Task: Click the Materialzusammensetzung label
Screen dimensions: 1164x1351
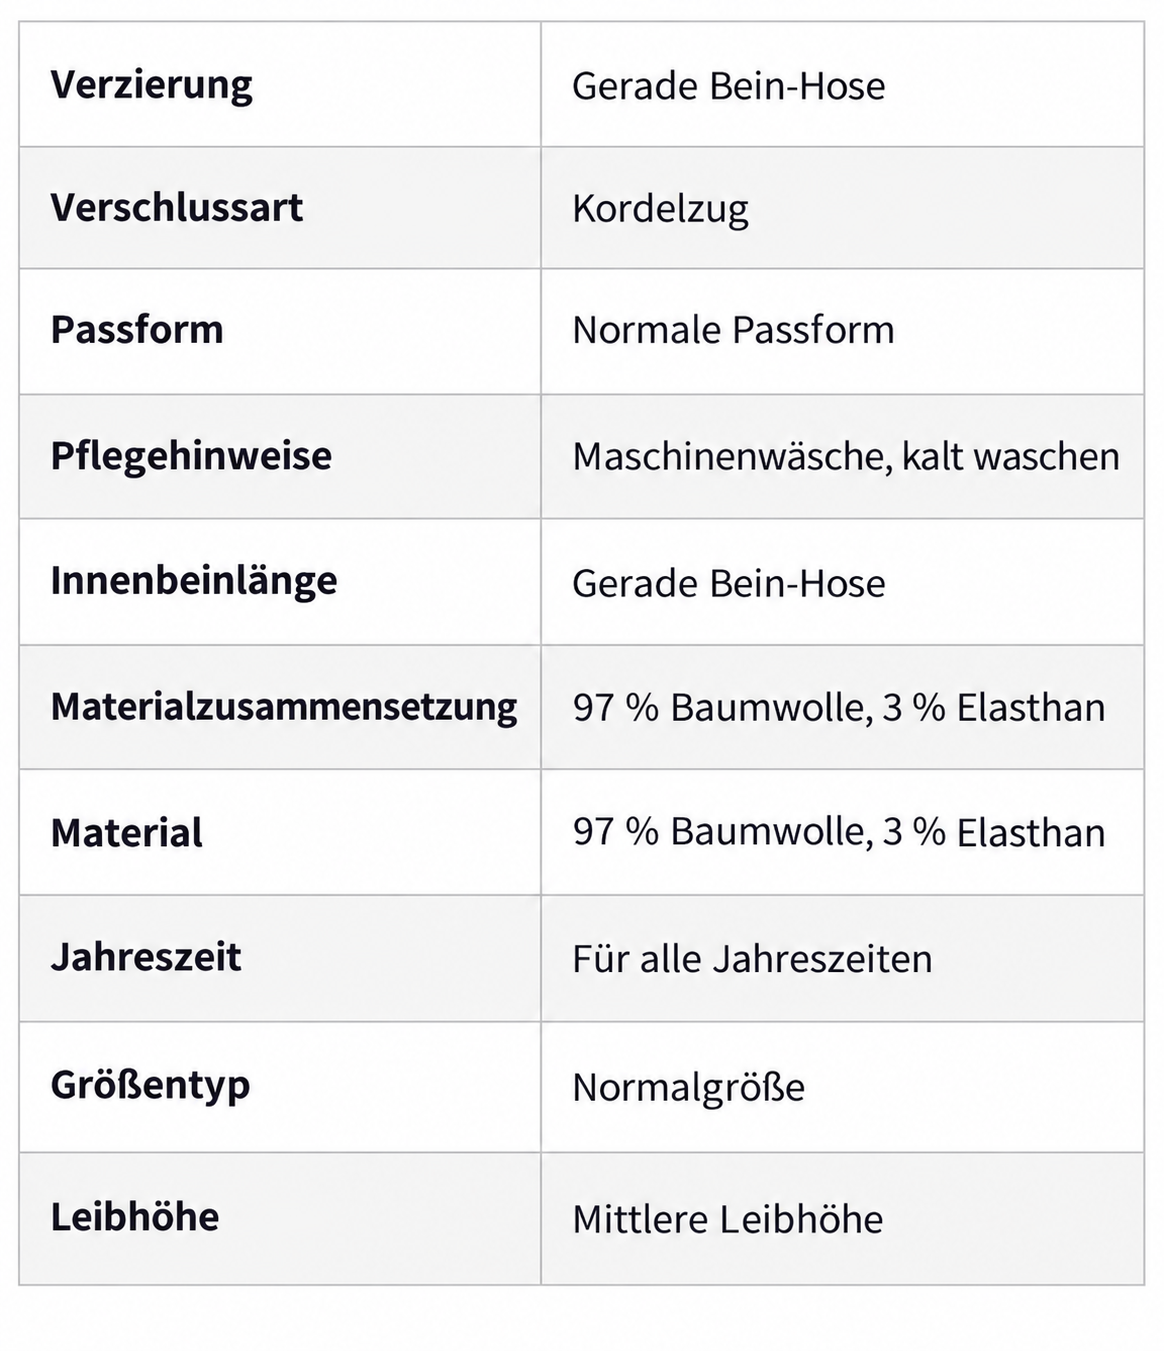Action: (x=284, y=707)
